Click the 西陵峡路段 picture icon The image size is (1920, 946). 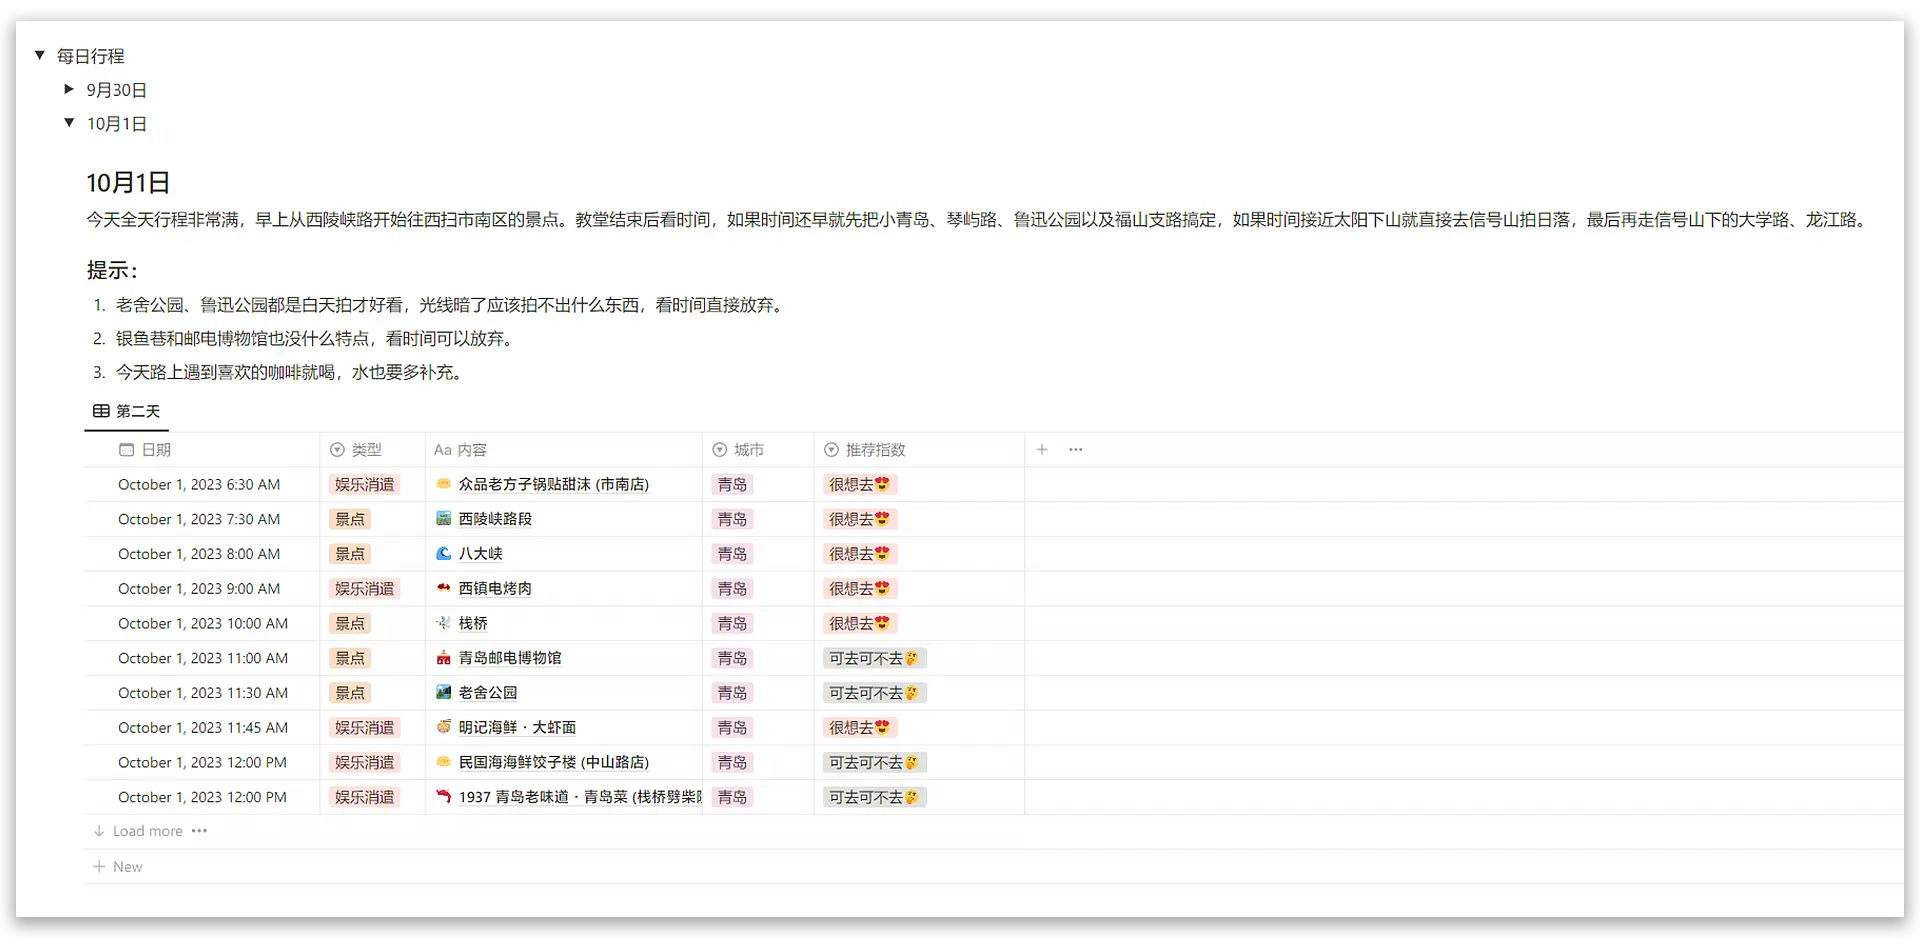(444, 519)
